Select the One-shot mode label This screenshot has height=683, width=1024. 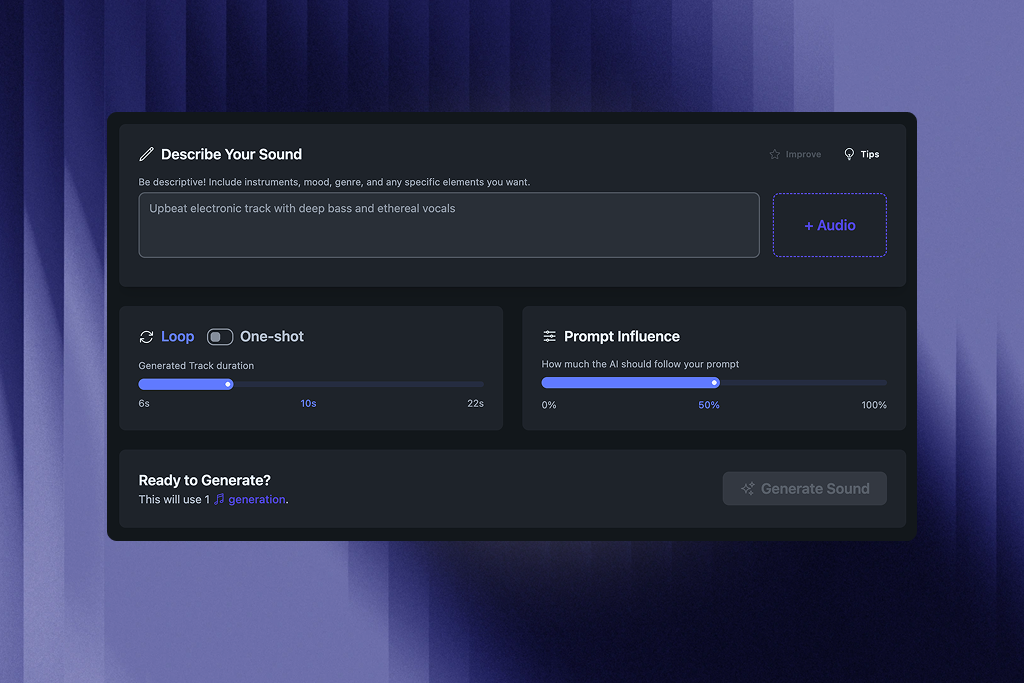click(x=272, y=337)
